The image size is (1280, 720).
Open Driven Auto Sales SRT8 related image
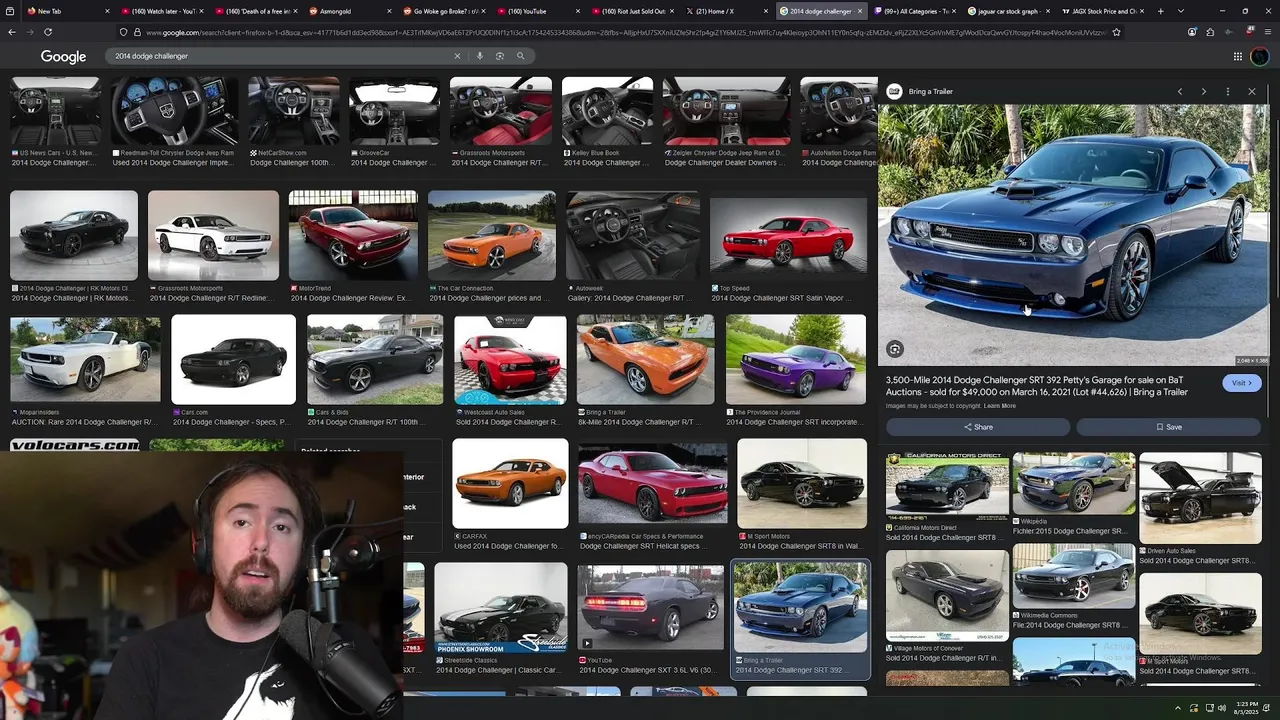1200,498
